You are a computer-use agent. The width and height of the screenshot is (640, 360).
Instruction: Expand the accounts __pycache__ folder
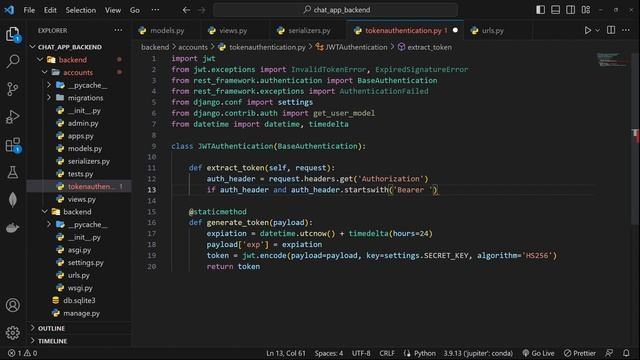point(49,85)
